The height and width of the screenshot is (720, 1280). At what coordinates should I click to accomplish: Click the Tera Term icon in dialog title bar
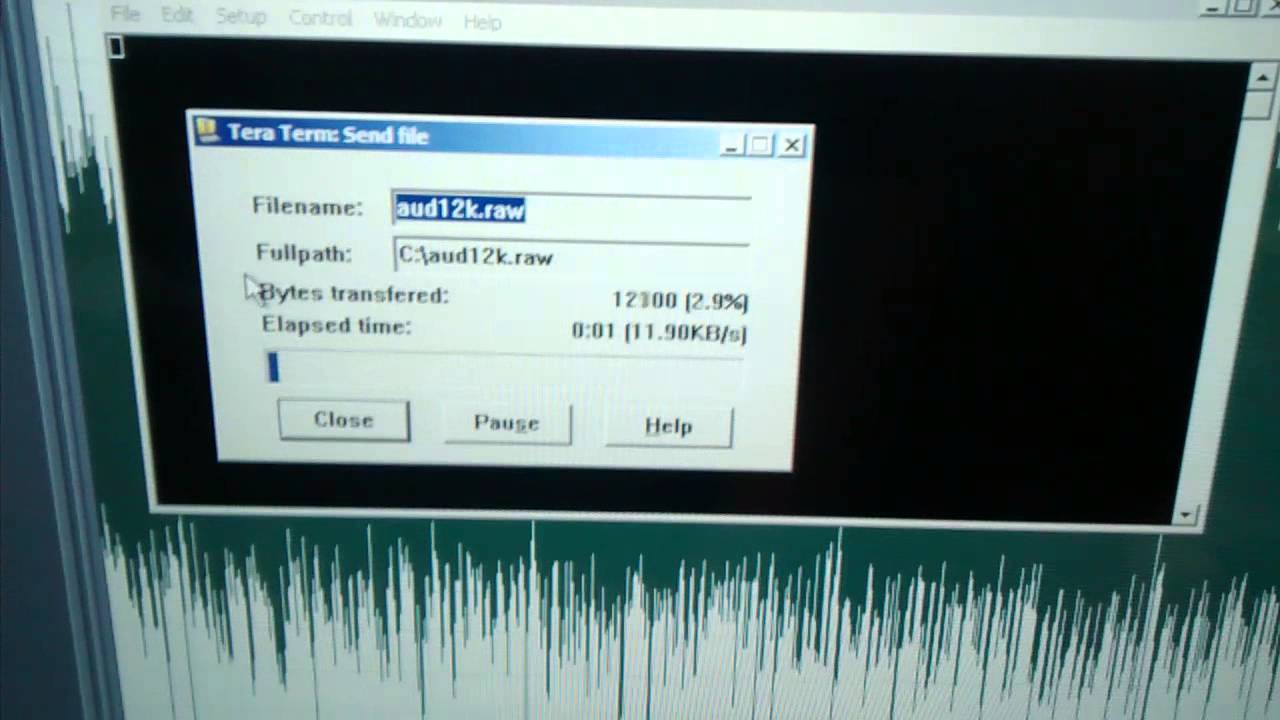coord(207,131)
